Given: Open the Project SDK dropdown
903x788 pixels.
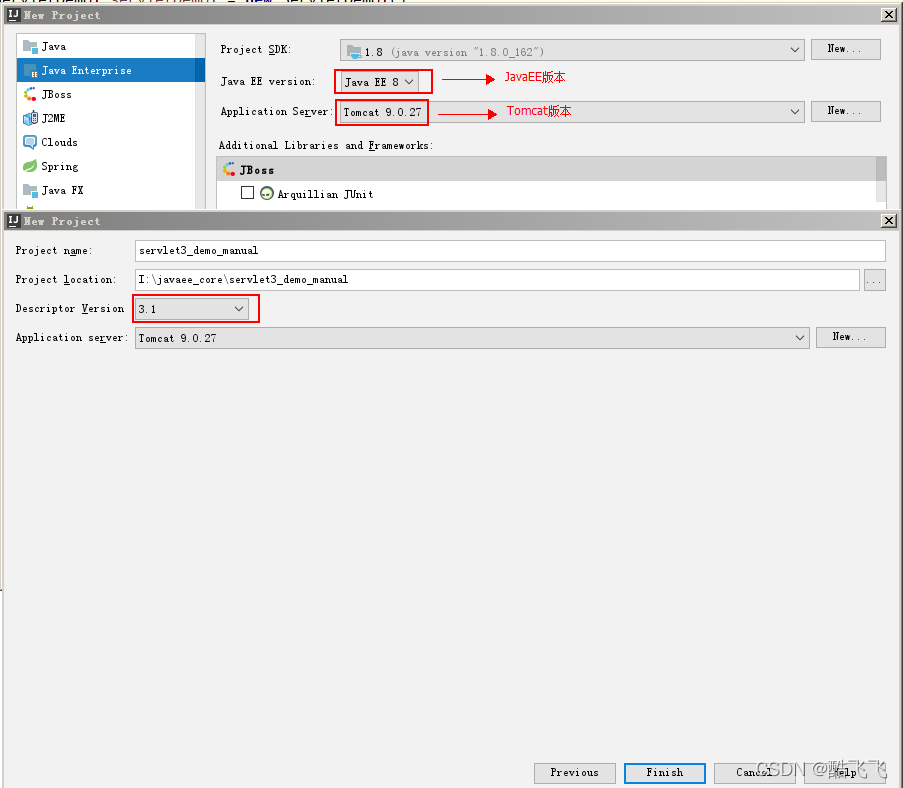Looking at the screenshot, I should [572, 50].
